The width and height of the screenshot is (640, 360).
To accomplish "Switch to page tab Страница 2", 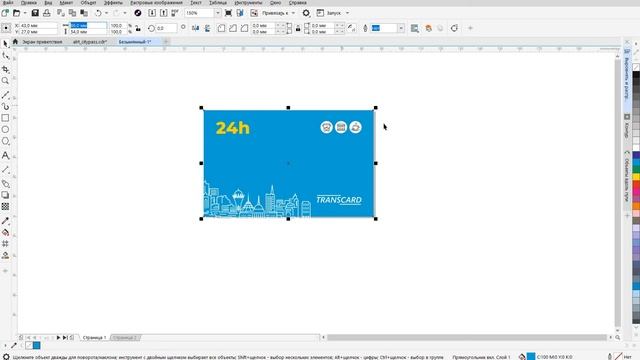I will pyautogui.click(x=125, y=338).
